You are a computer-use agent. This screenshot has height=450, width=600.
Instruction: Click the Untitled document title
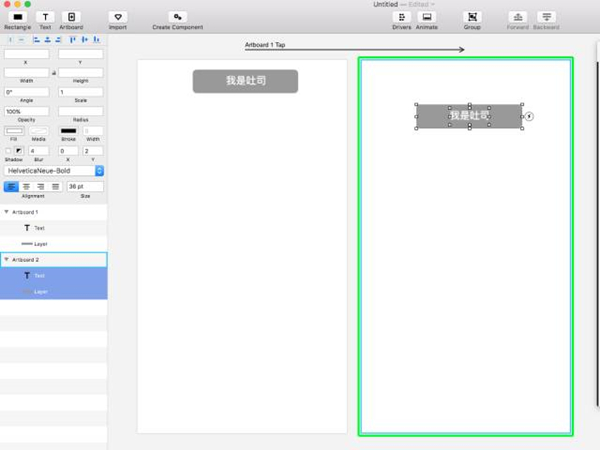tap(385, 4)
